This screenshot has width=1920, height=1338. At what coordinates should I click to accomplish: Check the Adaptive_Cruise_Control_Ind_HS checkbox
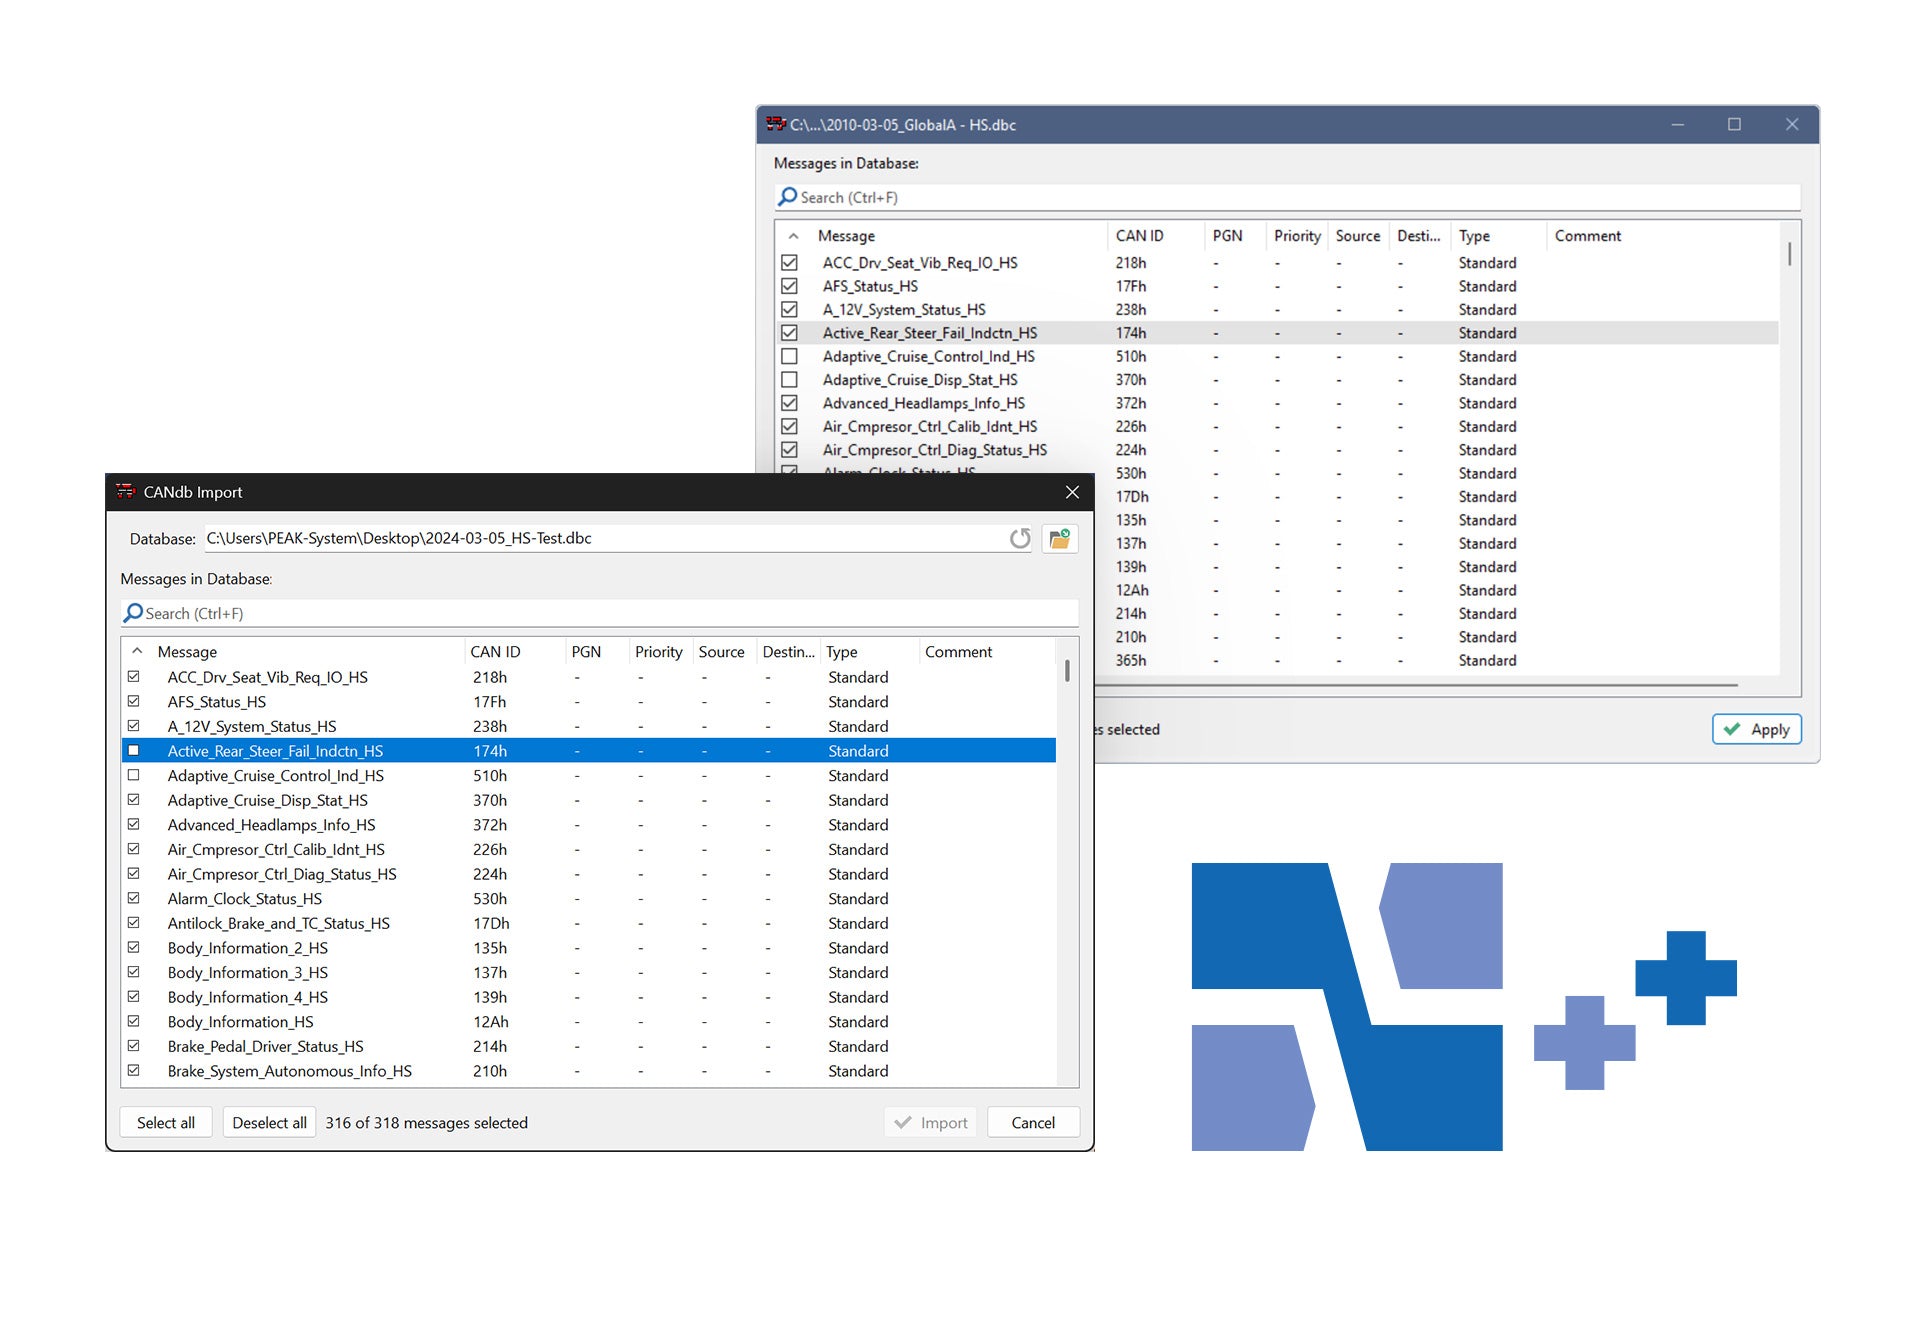pyautogui.click(x=135, y=775)
